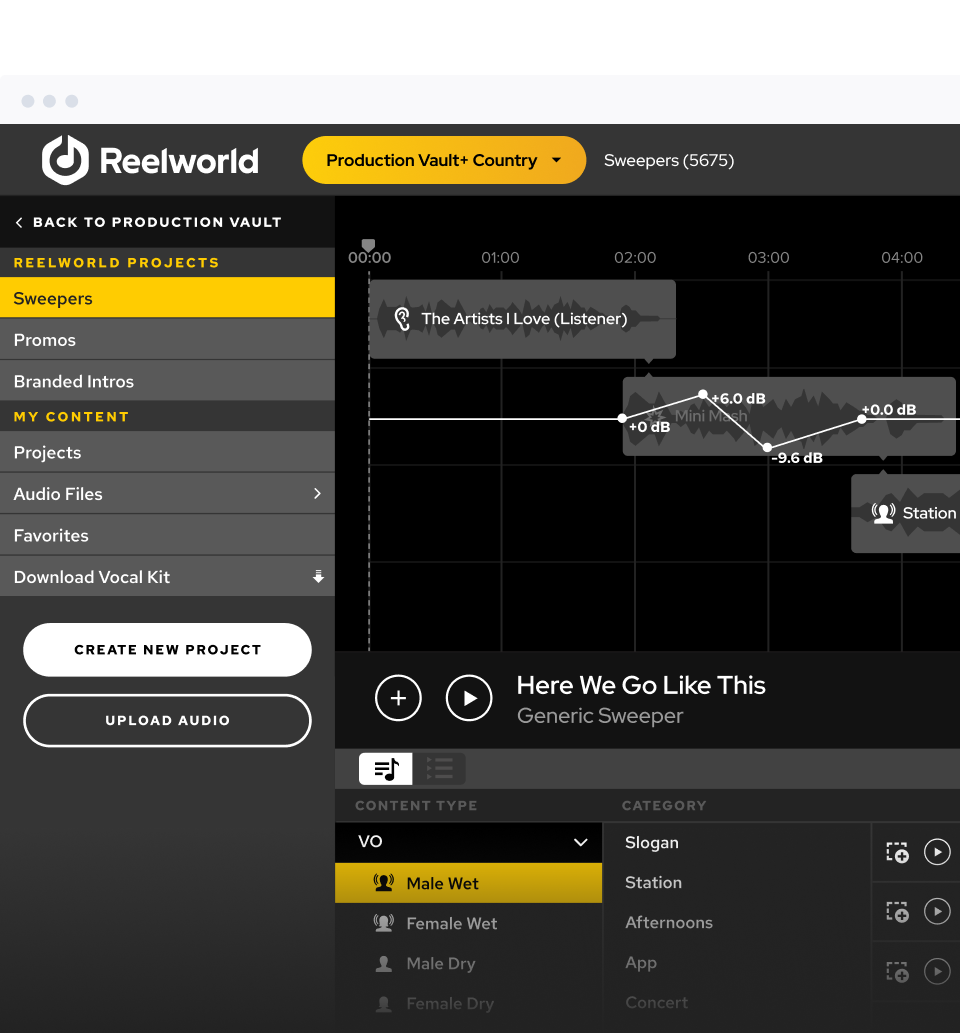Click Create New Project button
Screen dimensions: 960x1033
(x=167, y=650)
